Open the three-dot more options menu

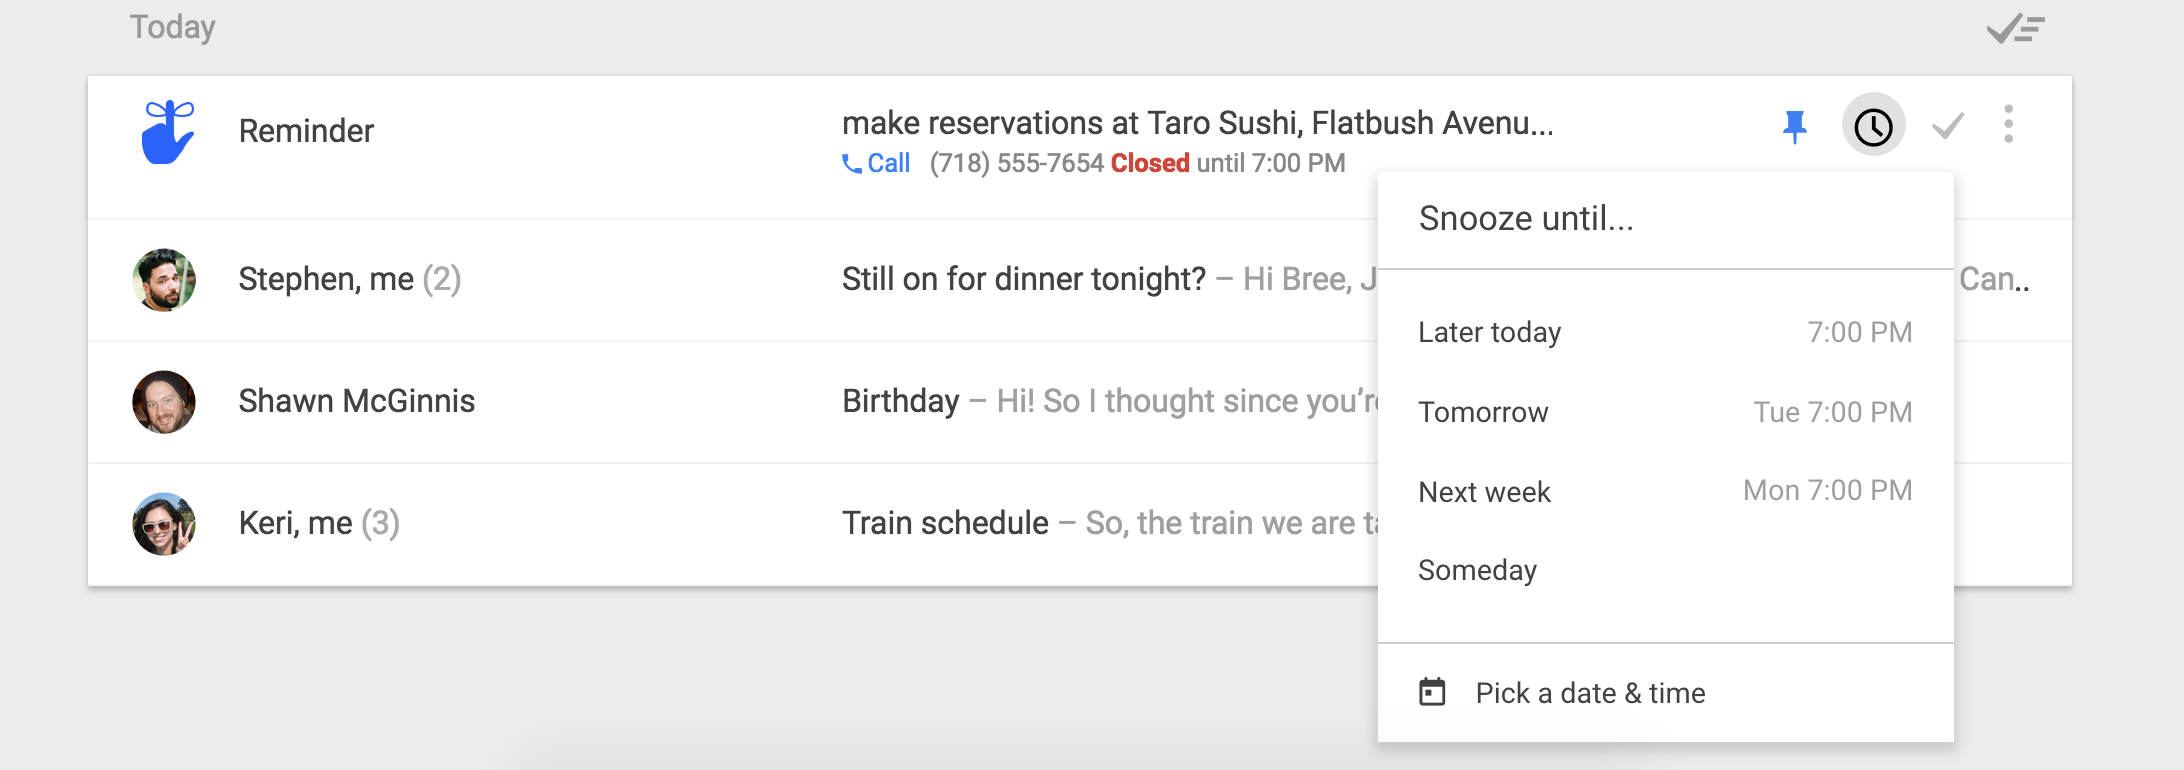(x=2008, y=125)
